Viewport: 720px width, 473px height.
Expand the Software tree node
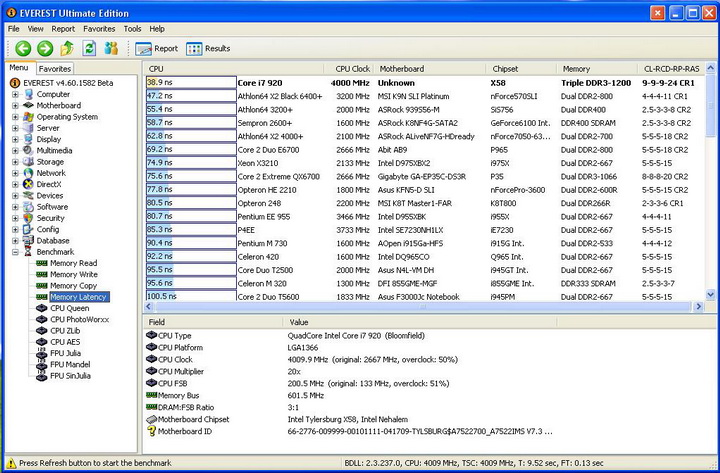pos(15,207)
